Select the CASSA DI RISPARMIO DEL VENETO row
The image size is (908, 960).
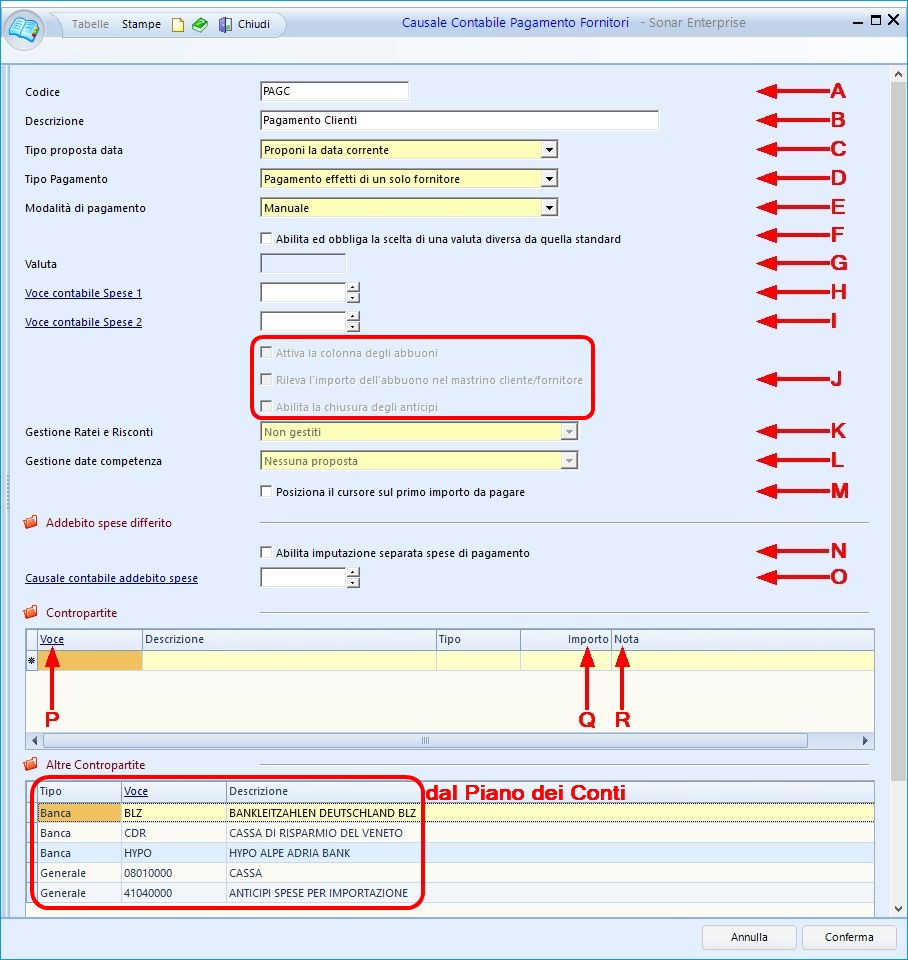click(x=315, y=833)
